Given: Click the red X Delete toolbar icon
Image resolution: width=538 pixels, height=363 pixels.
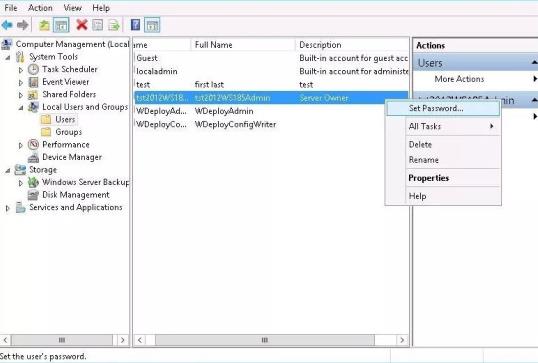Looking at the screenshot, I should [82, 25].
